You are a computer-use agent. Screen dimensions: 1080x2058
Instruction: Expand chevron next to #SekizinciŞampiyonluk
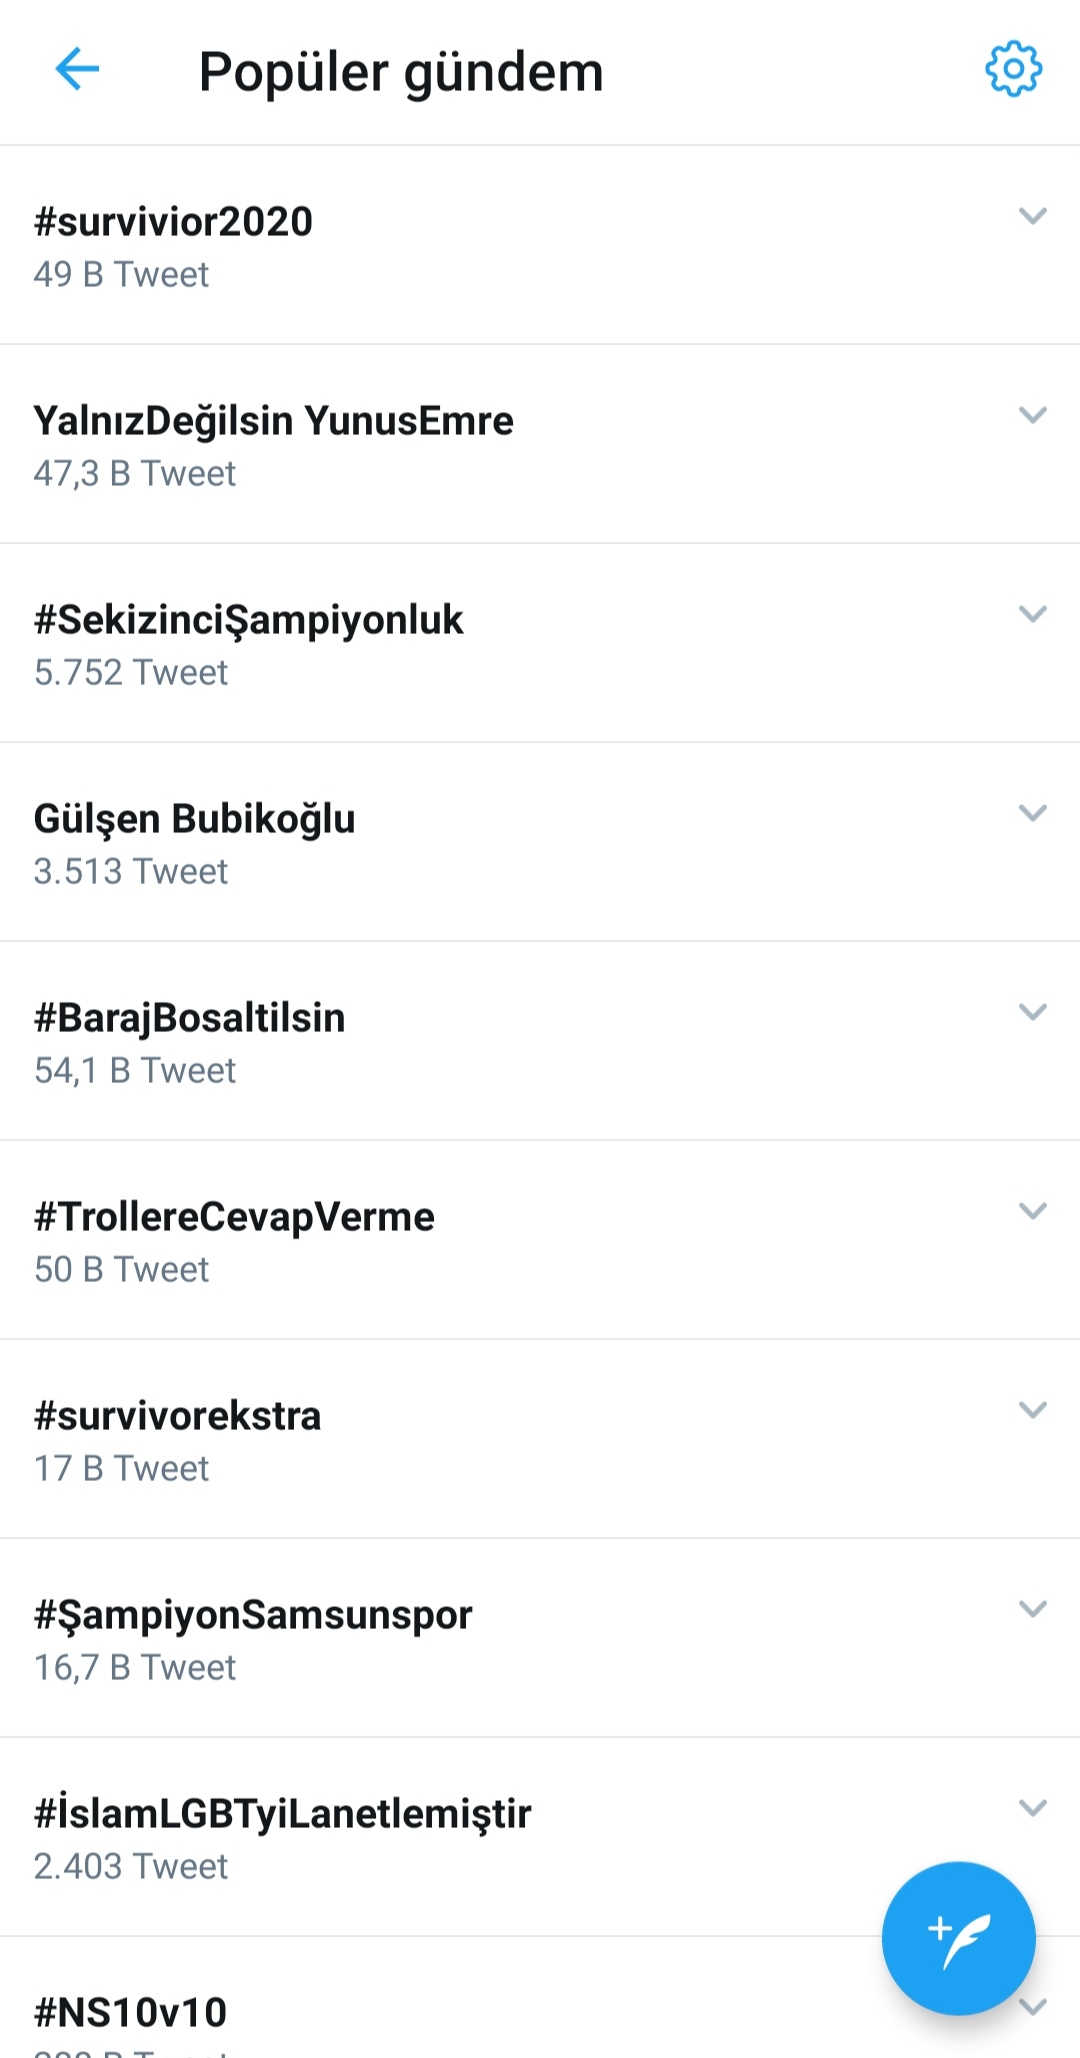coord(1032,614)
